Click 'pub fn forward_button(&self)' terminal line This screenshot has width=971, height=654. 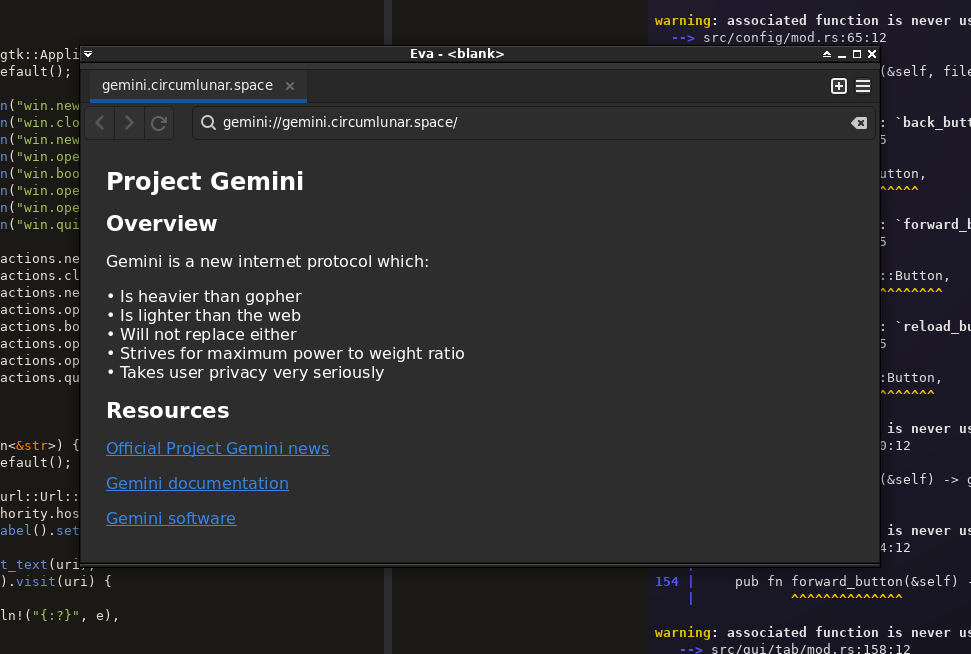pos(846,581)
